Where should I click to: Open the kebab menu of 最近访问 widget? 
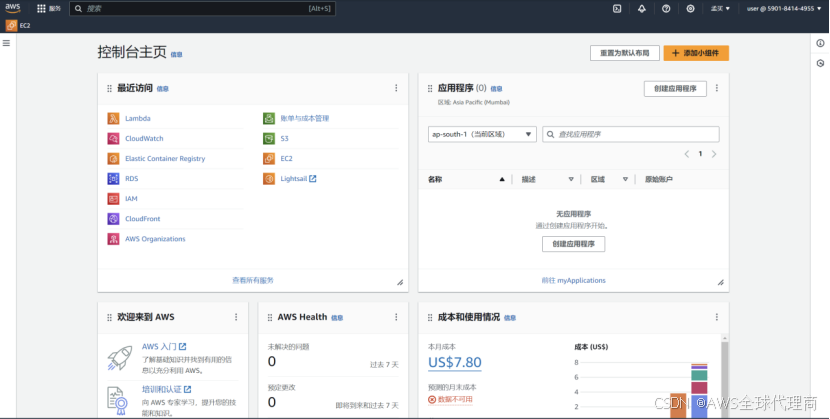pyautogui.click(x=396, y=88)
